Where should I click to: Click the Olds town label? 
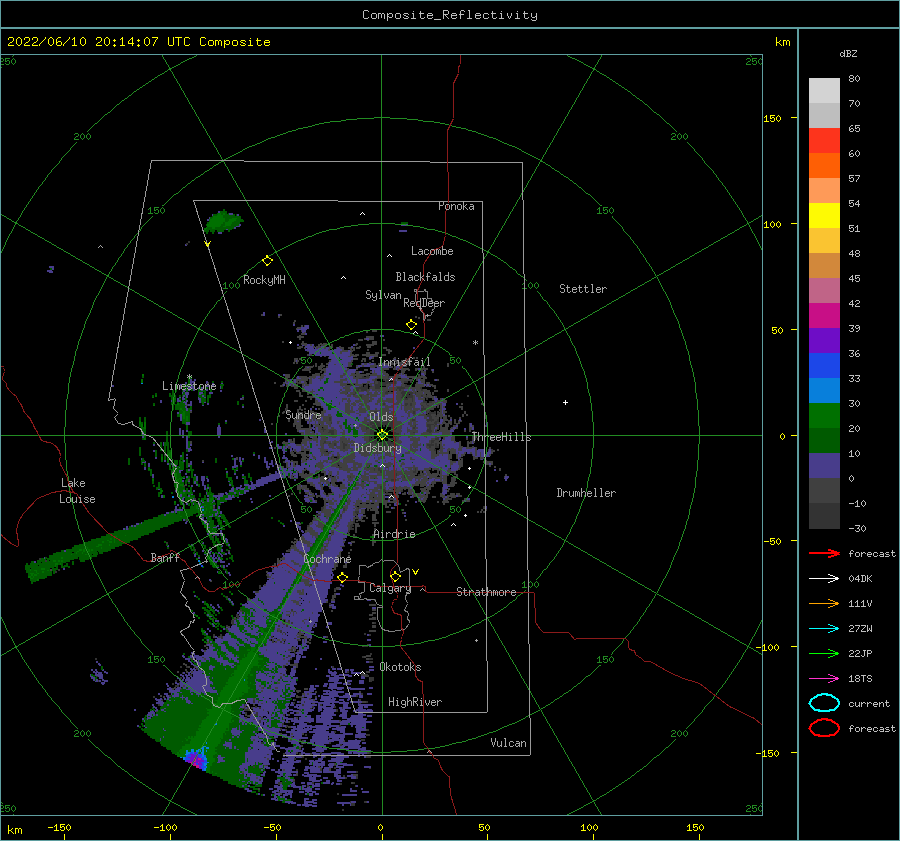click(381, 417)
